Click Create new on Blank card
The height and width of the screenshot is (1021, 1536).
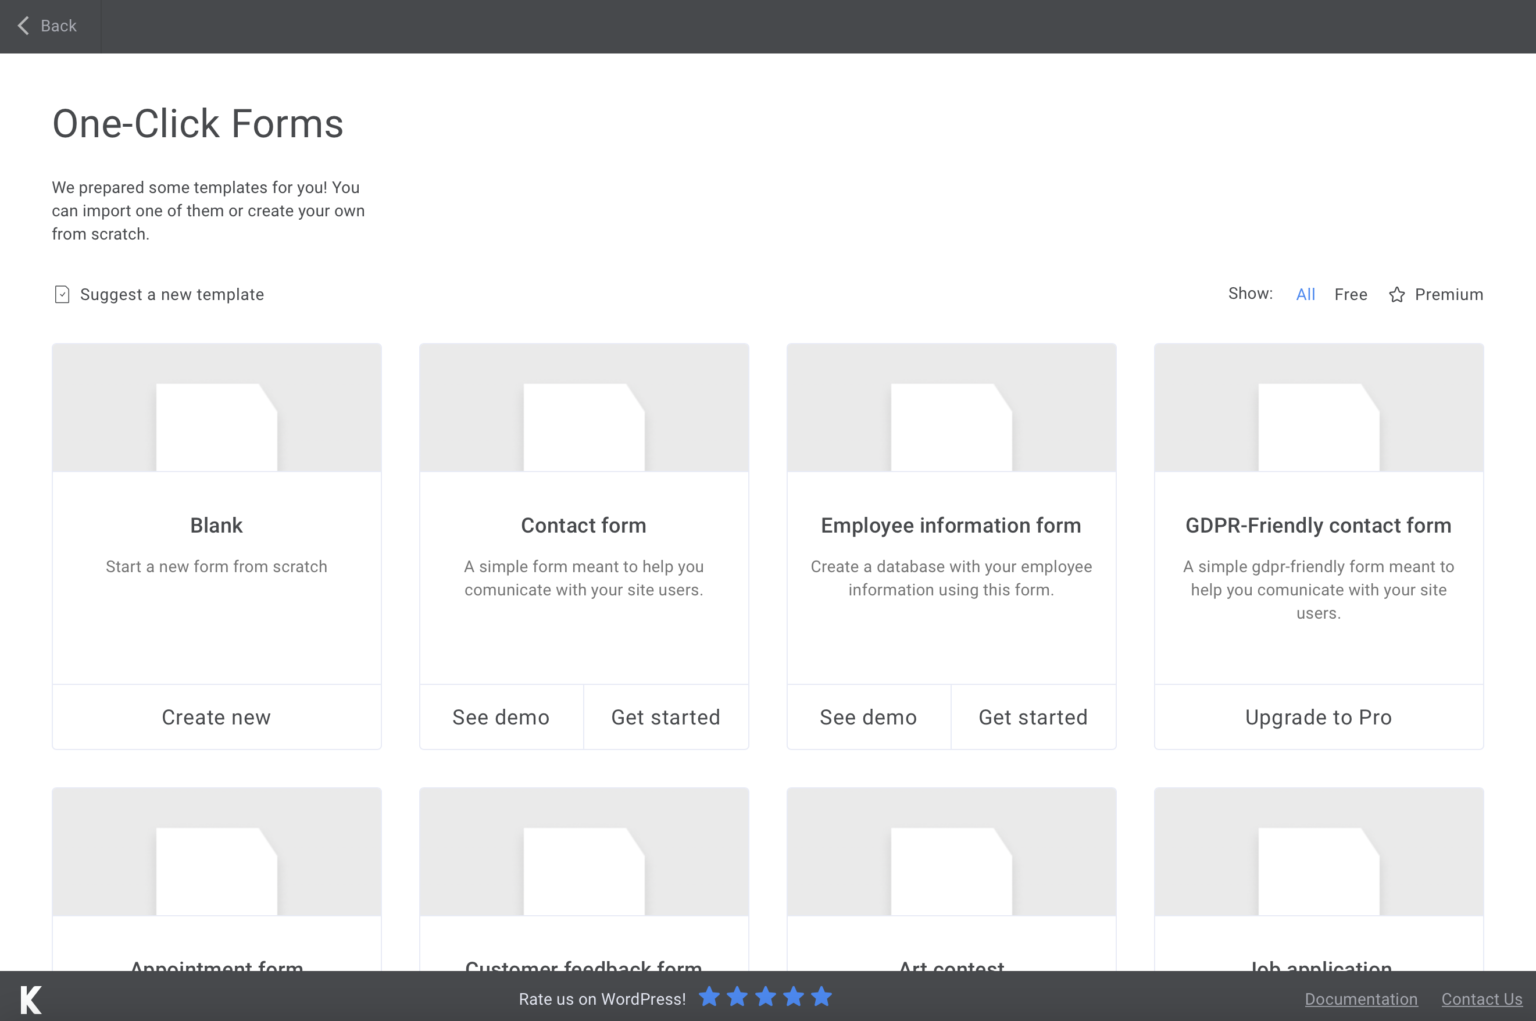217,717
